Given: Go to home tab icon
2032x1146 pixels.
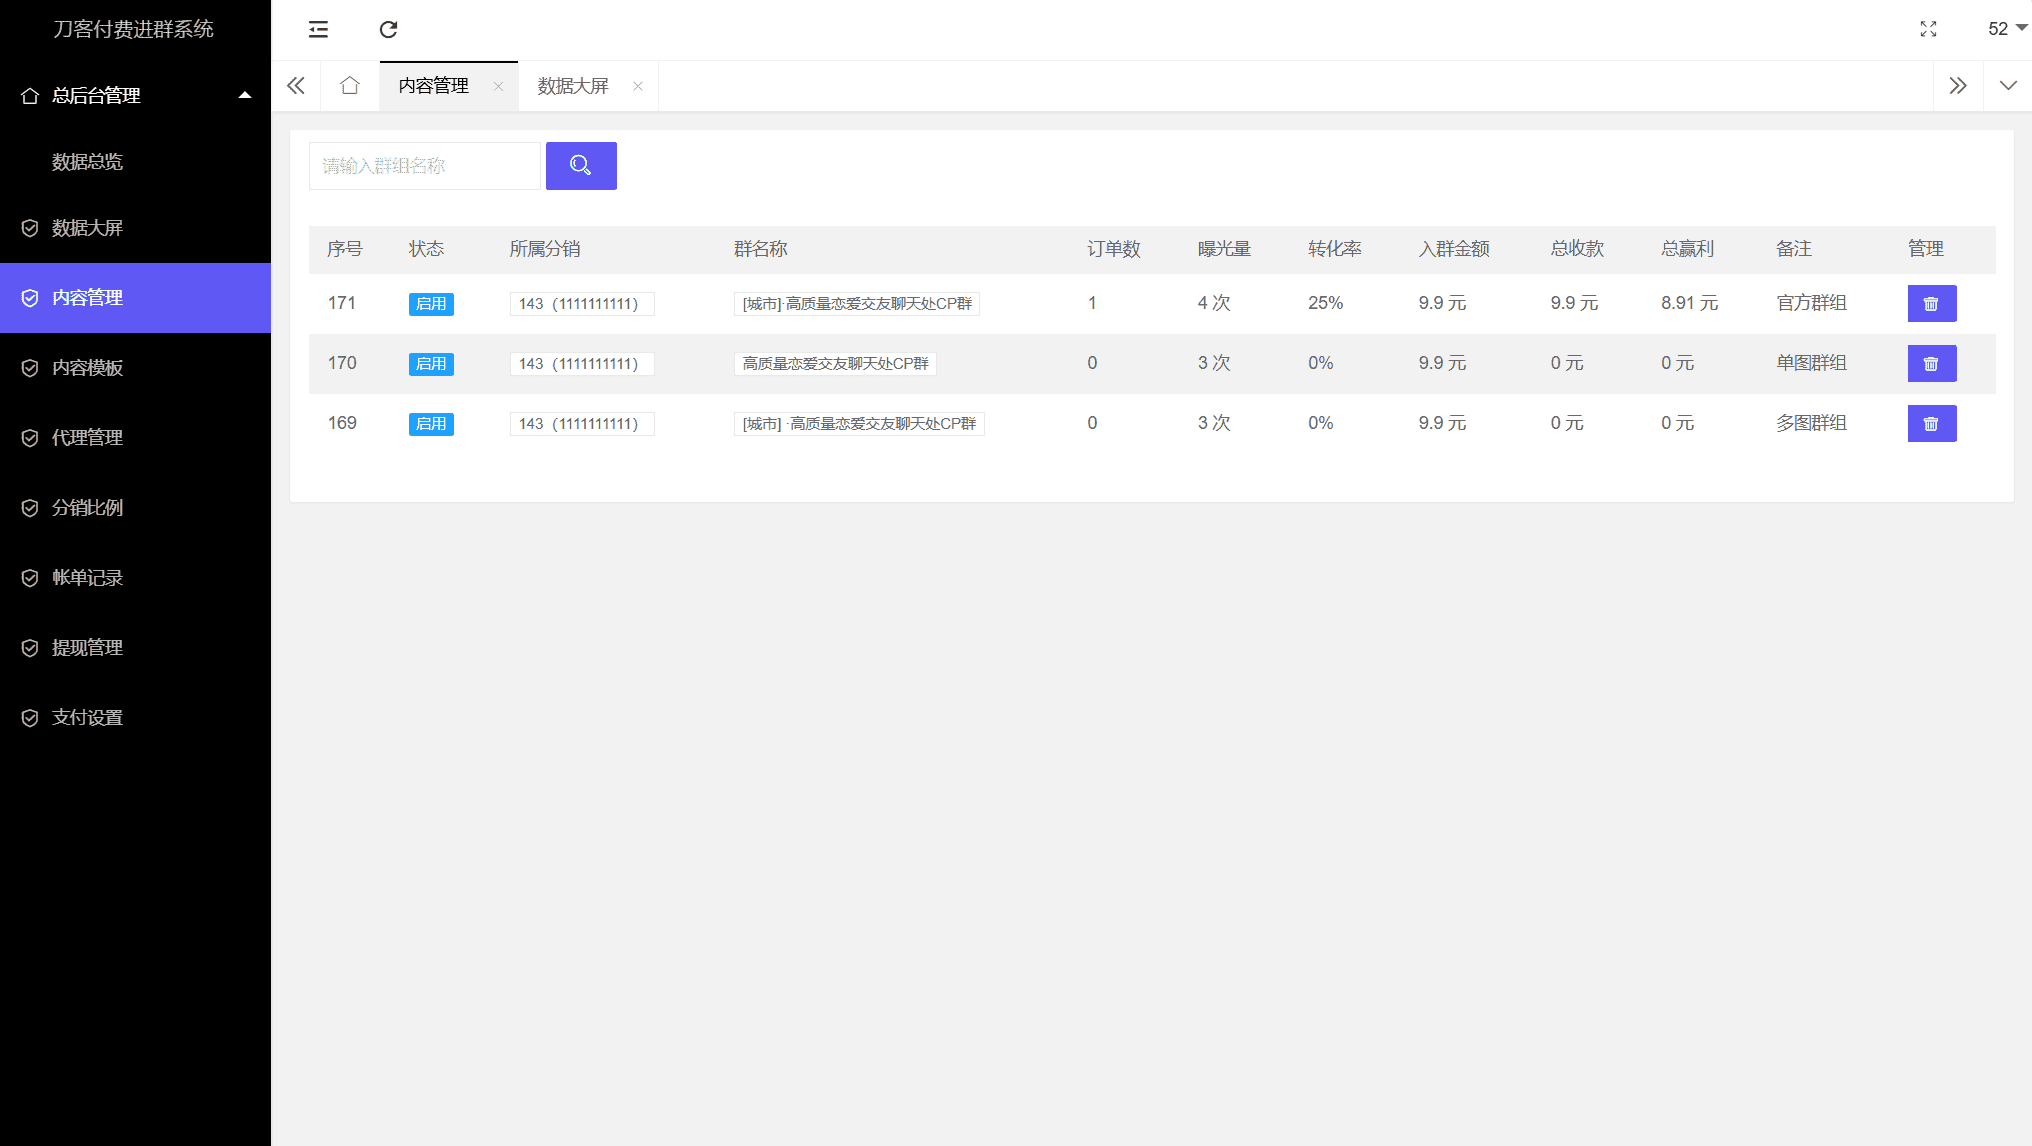Looking at the screenshot, I should 349,86.
